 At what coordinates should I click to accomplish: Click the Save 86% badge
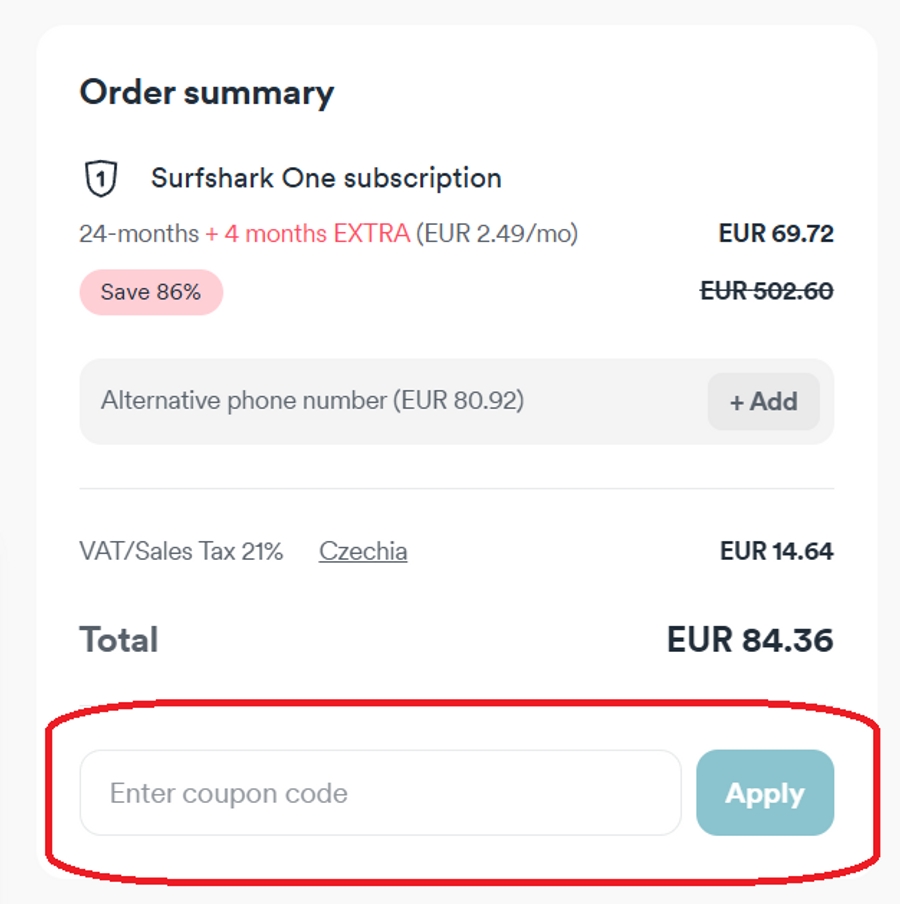(x=151, y=292)
